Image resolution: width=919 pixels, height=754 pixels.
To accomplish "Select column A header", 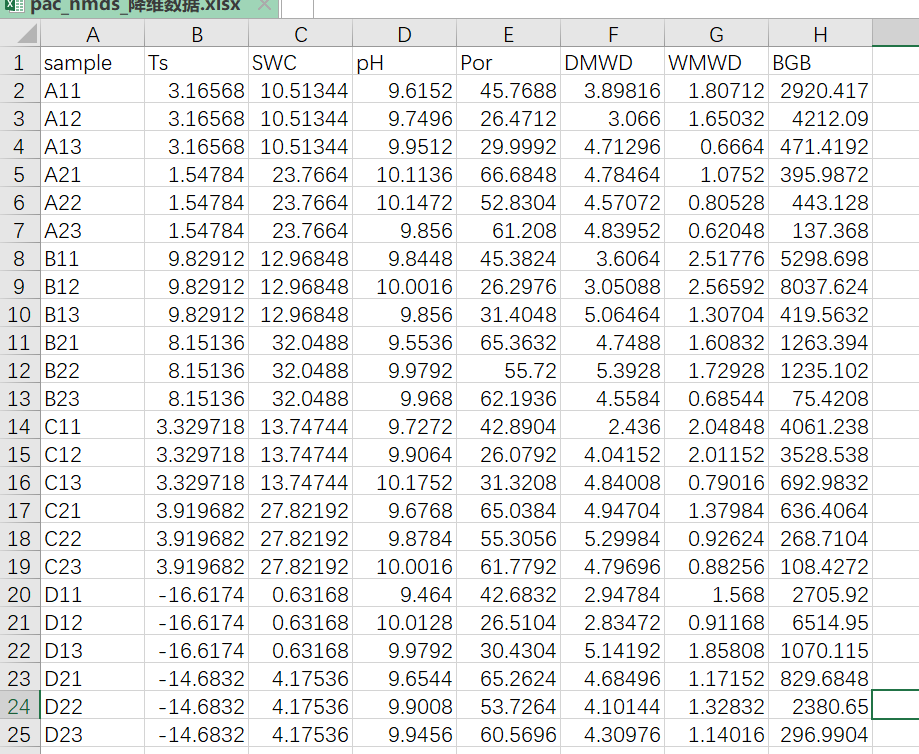I will 93,35.
